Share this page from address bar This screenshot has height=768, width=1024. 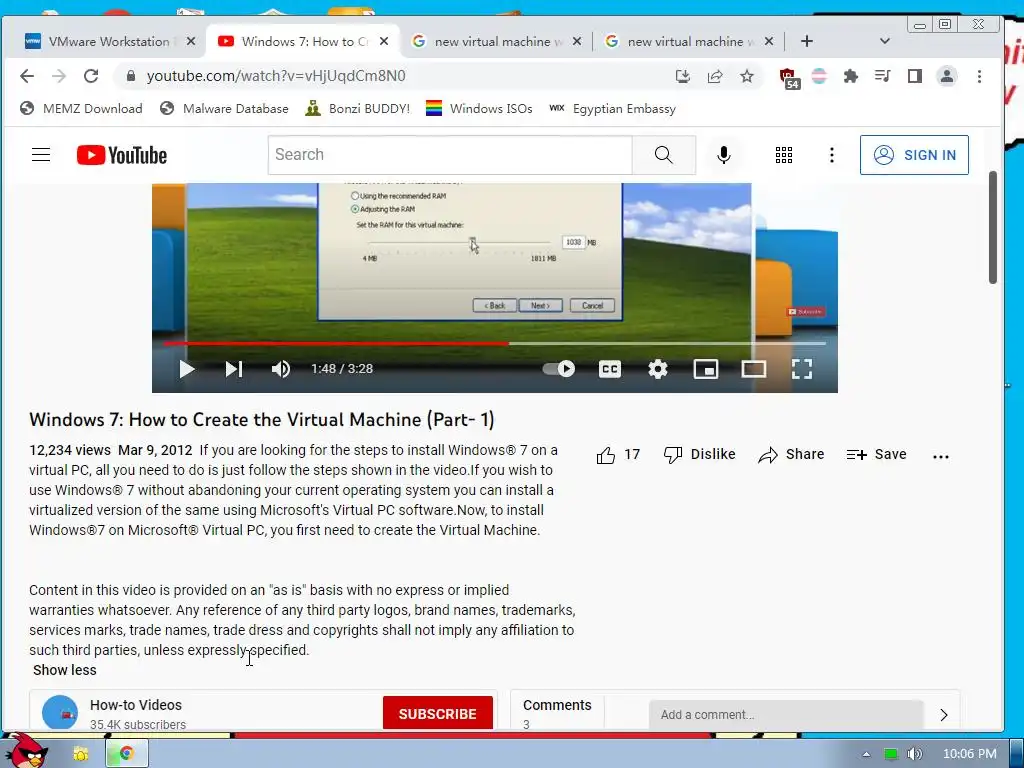click(x=715, y=76)
